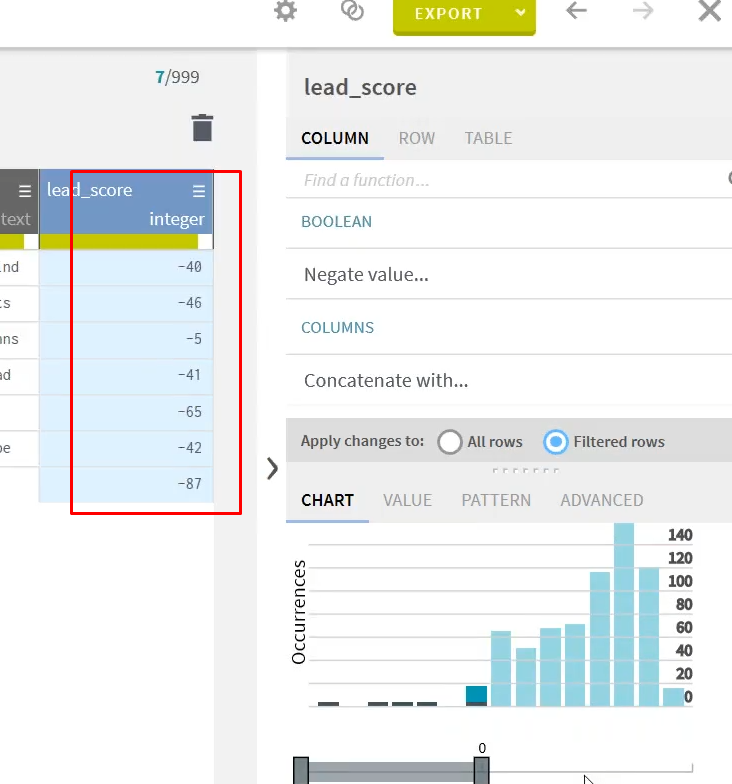
Task: Open the settings gear icon
Action: click(286, 11)
